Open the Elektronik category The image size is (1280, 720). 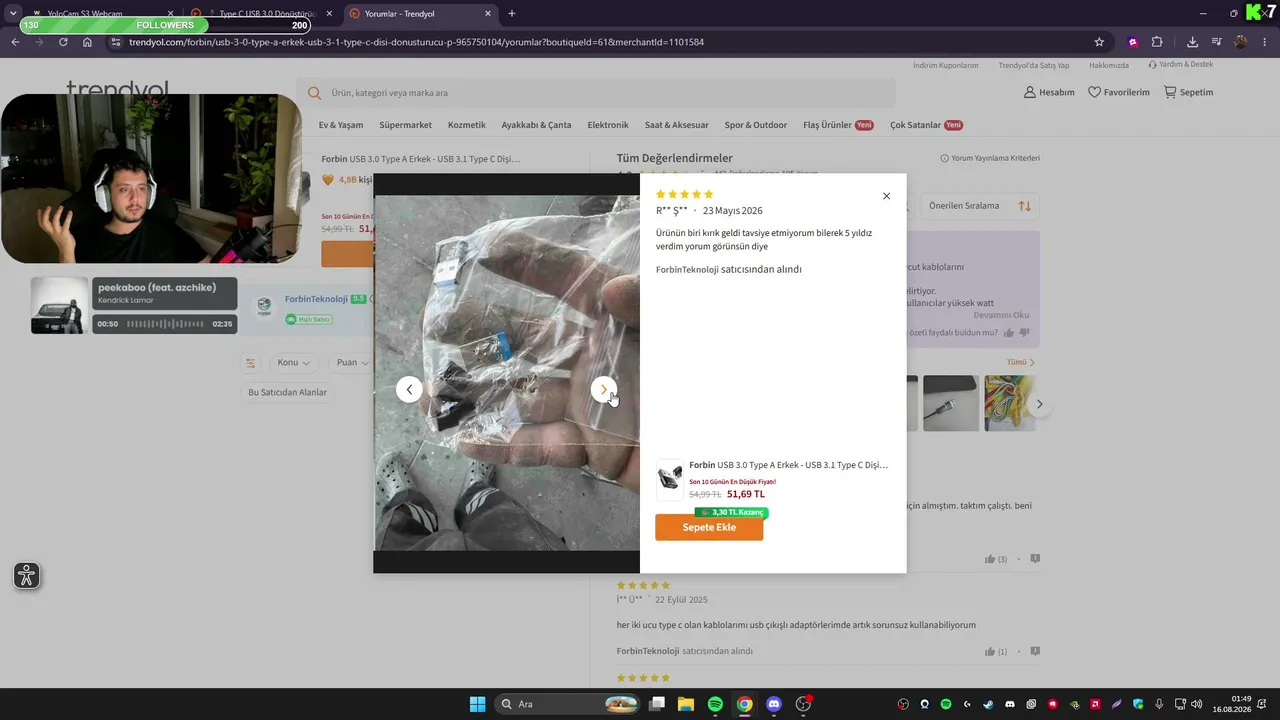[608, 125]
